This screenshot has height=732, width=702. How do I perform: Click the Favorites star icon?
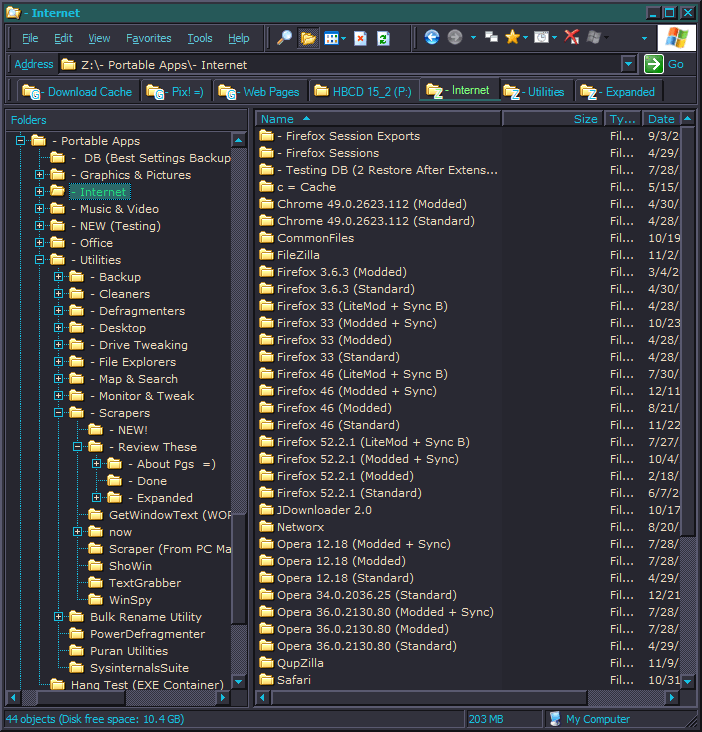coord(513,37)
